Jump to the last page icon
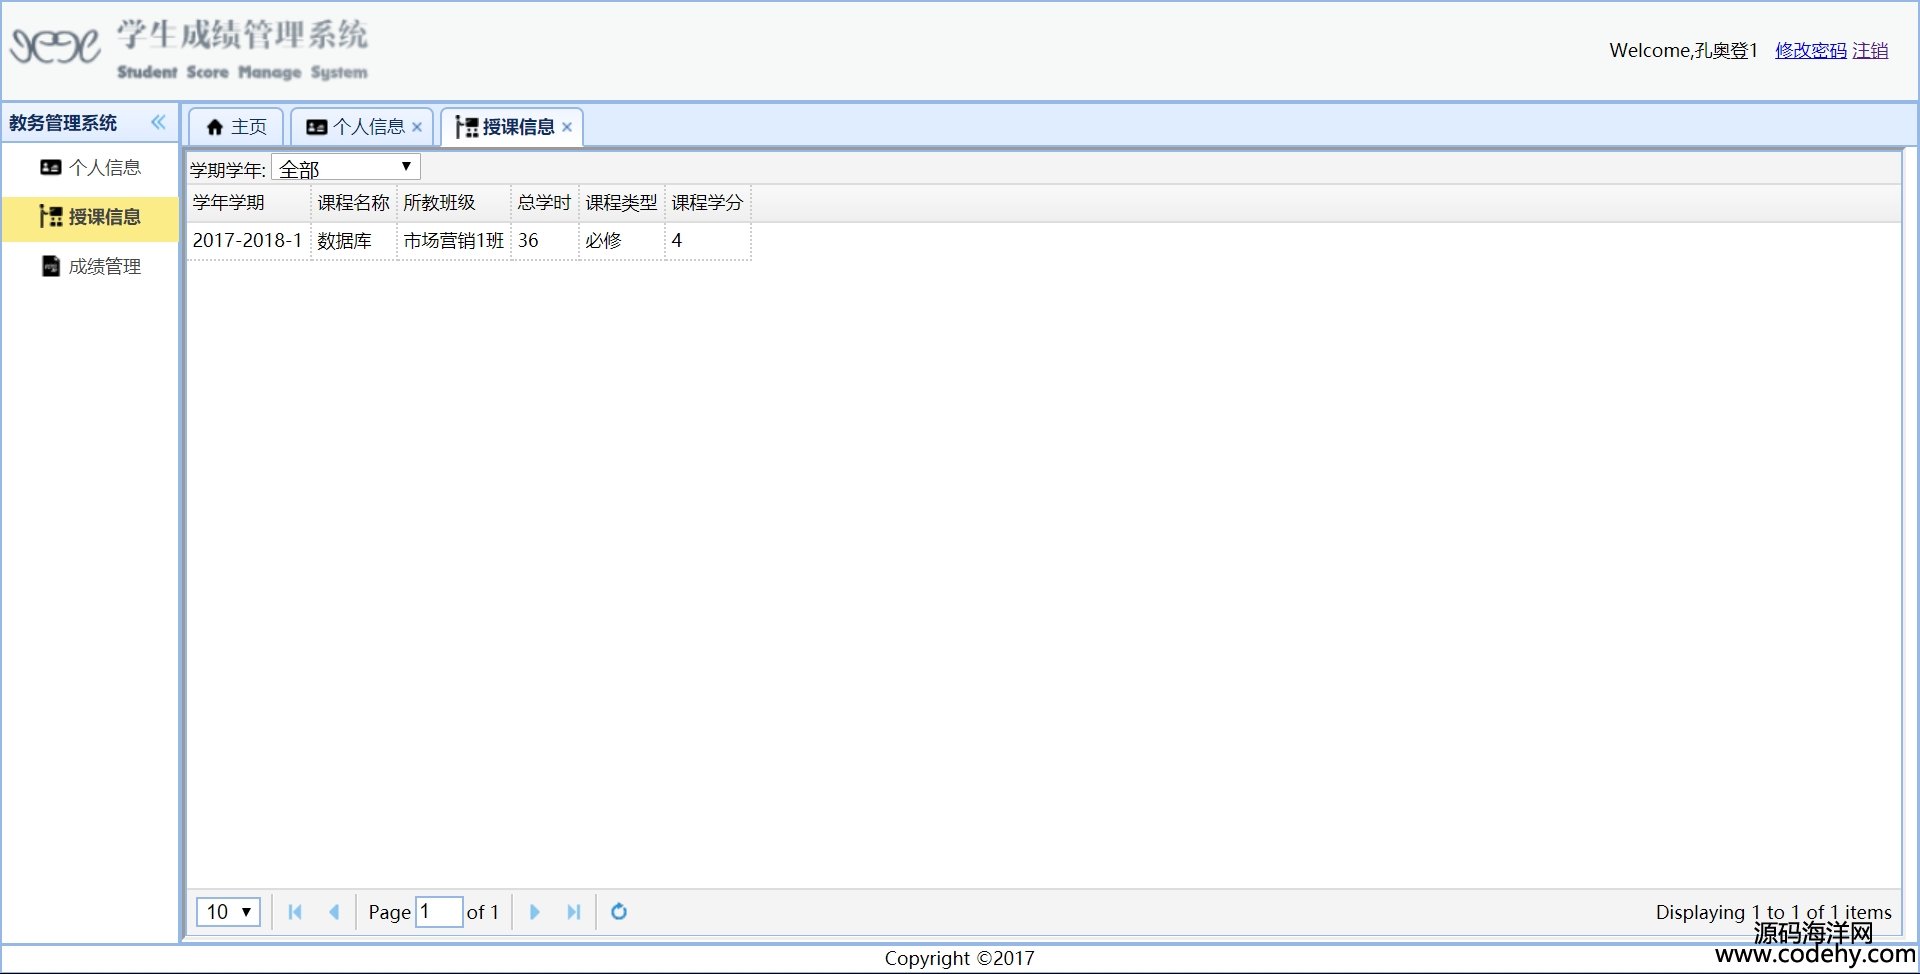Screen dimensions: 1920x974 tap(573, 912)
